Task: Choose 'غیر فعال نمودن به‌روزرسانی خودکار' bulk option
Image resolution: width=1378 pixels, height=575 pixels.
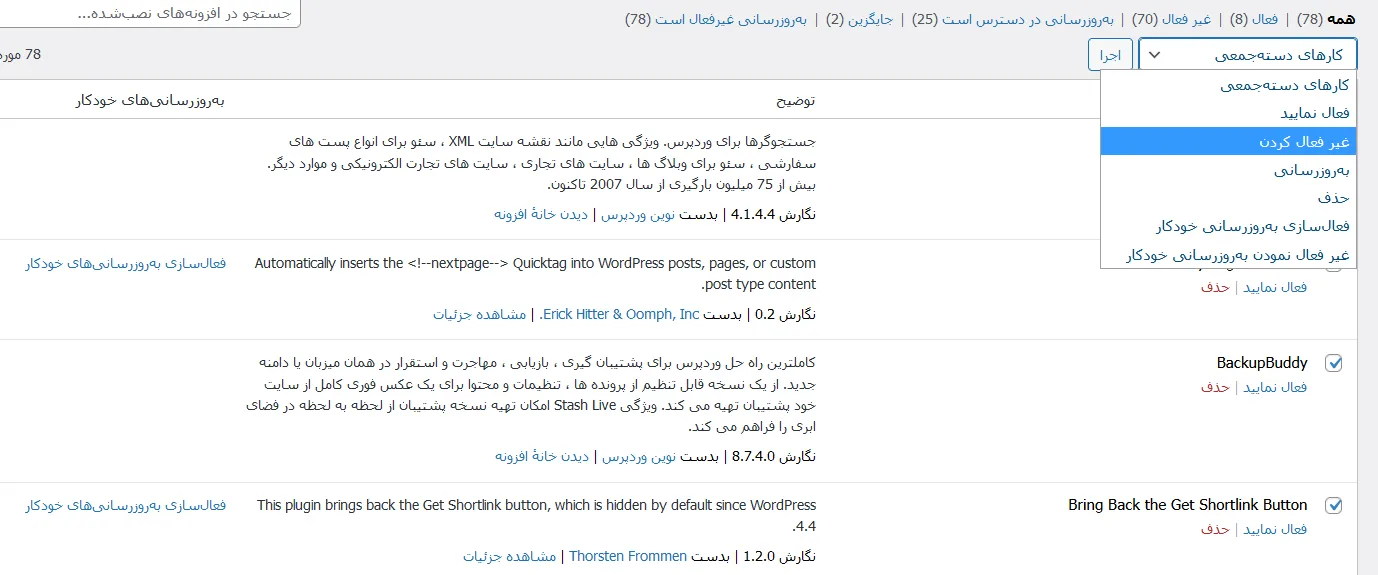Action: (x=1229, y=255)
